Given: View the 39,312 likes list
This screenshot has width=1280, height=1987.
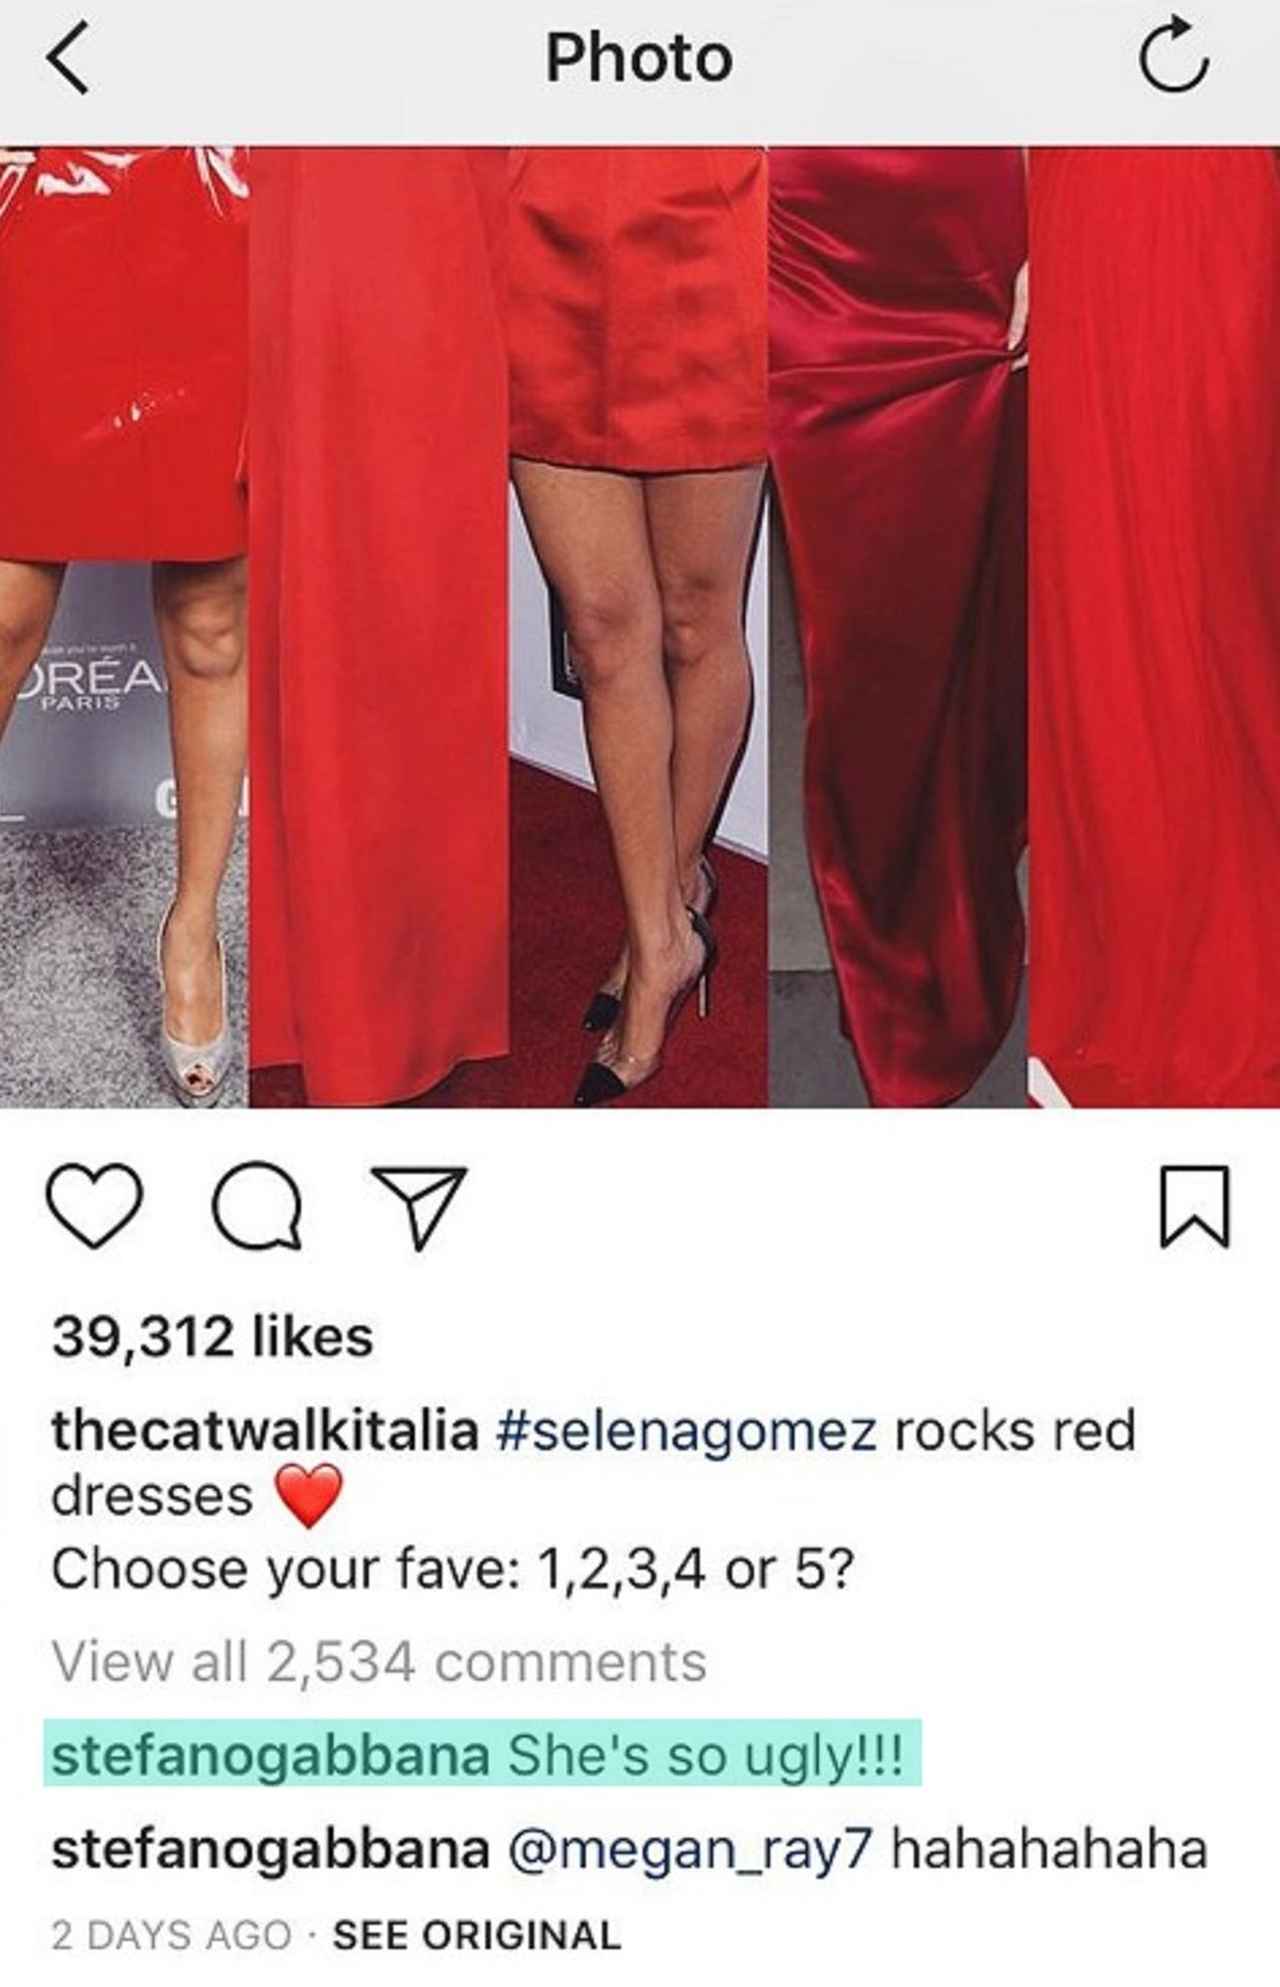Looking at the screenshot, I should pos(213,1337).
